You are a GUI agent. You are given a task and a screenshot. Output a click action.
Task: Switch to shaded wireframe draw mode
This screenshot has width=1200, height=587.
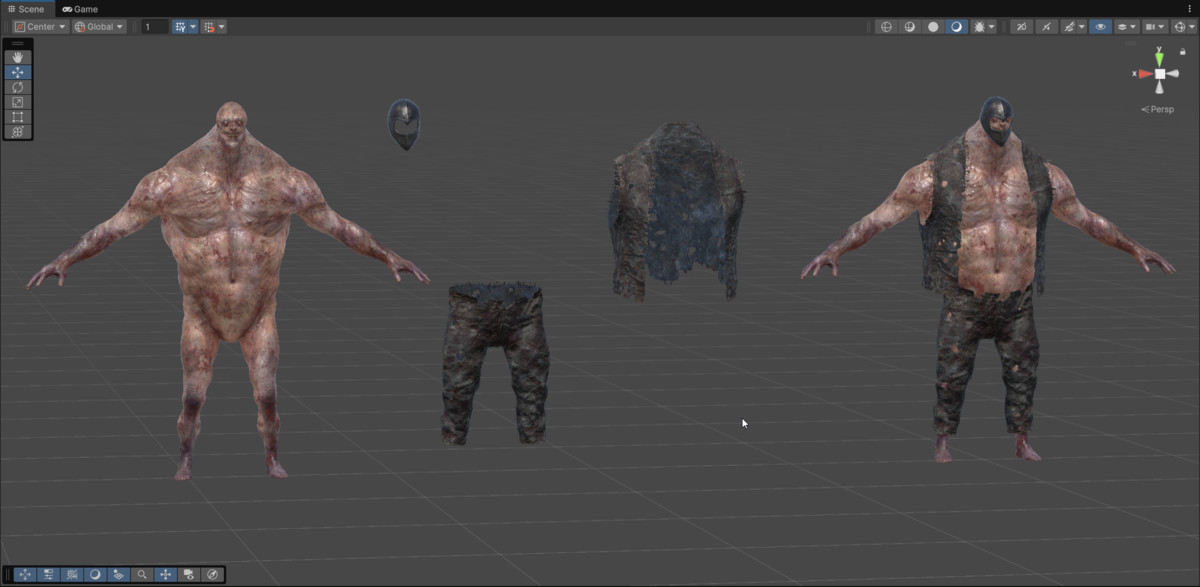(x=909, y=27)
